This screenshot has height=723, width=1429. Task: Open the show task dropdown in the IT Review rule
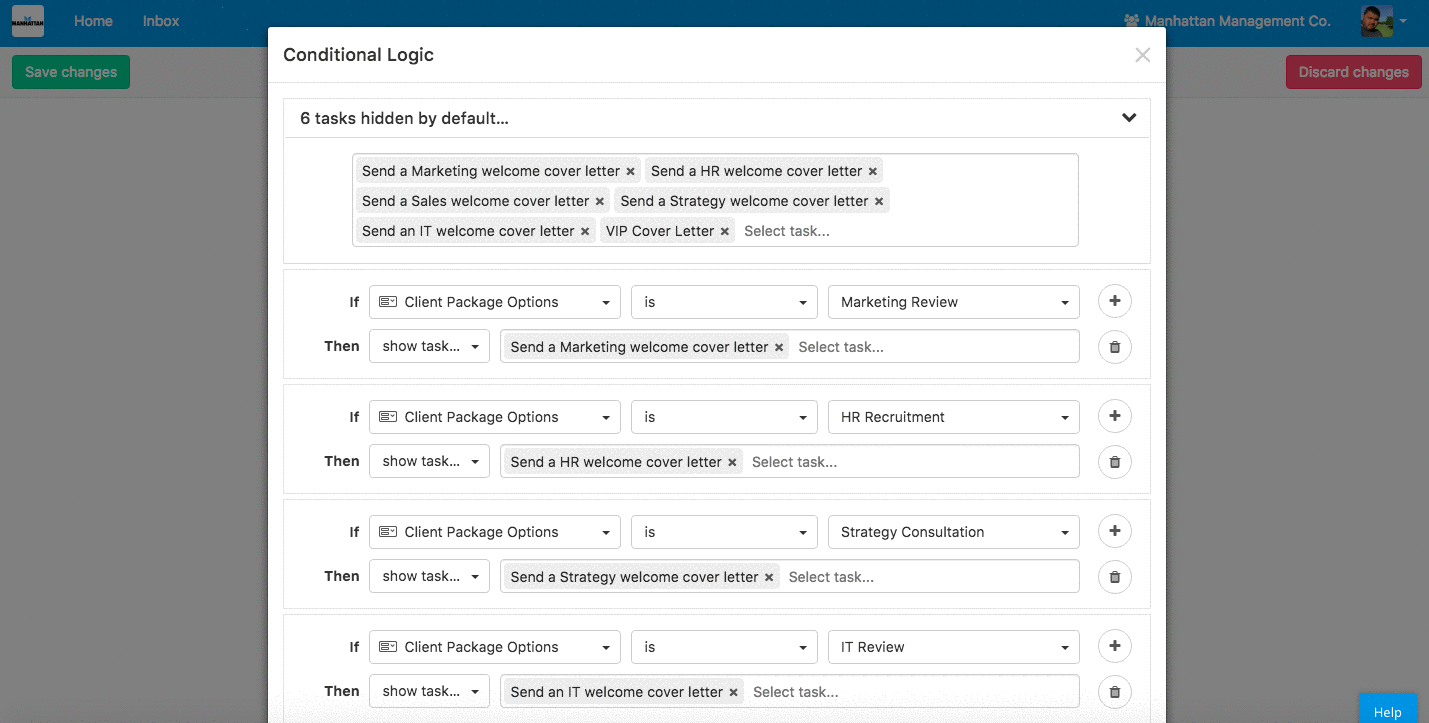tap(429, 691)
